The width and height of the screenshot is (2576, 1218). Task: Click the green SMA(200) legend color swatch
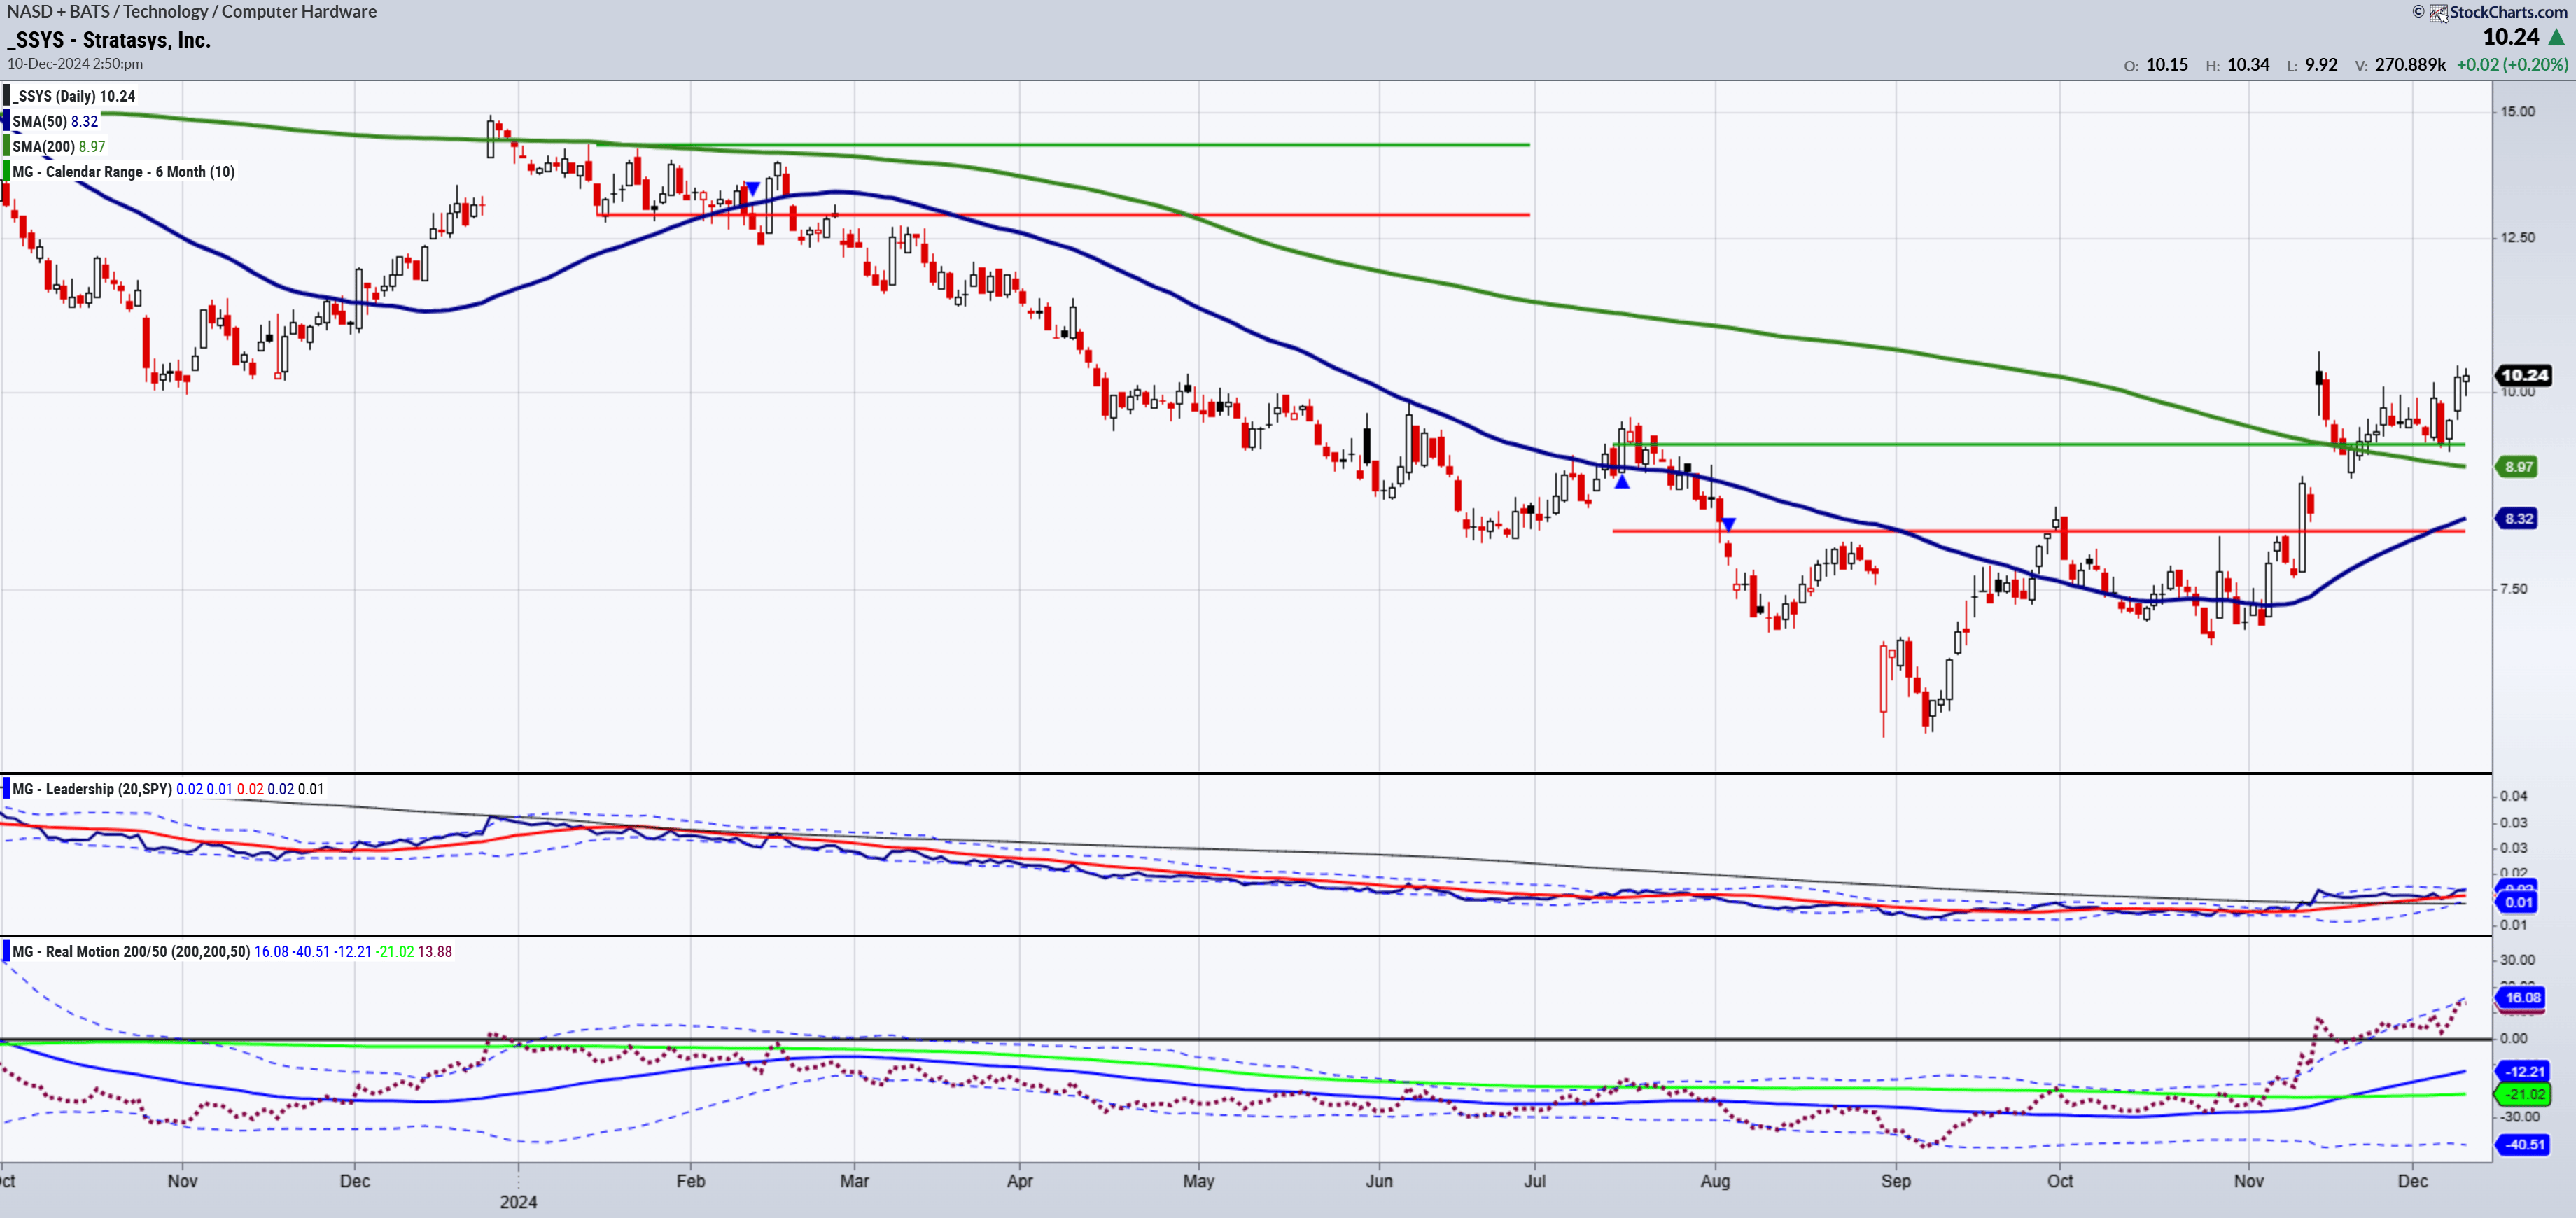[x=6, y=146]
